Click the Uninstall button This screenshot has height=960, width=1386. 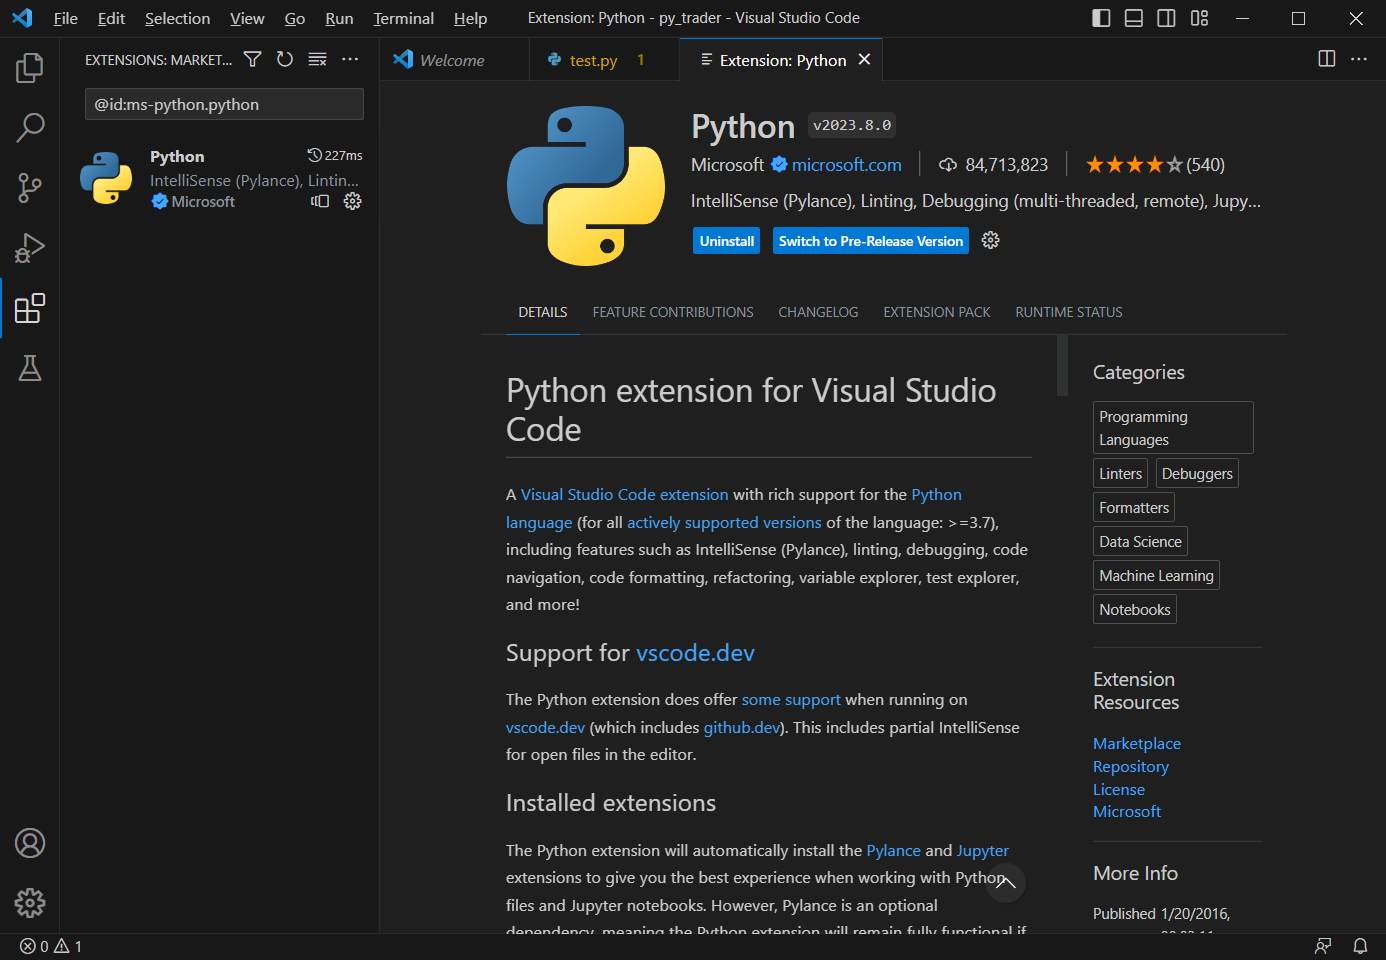click(727, 241)
